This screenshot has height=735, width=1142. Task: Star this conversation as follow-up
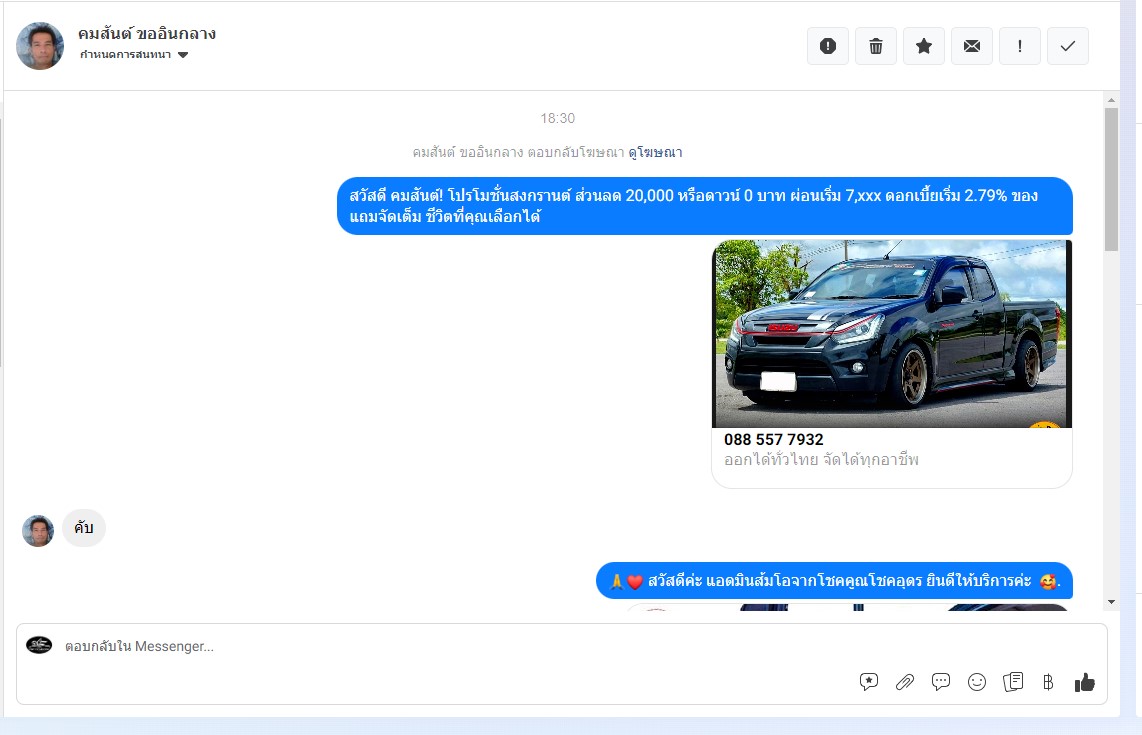(x=924, y=46)
